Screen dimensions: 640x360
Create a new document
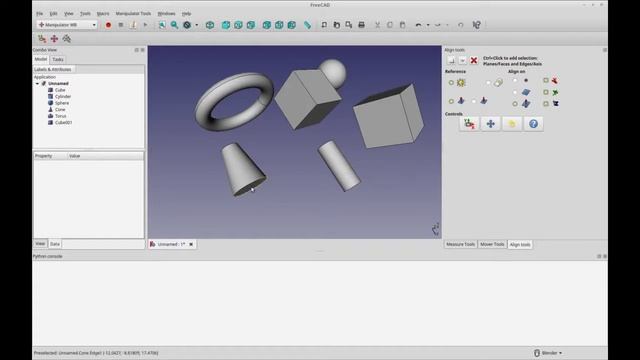coord(324,25)
